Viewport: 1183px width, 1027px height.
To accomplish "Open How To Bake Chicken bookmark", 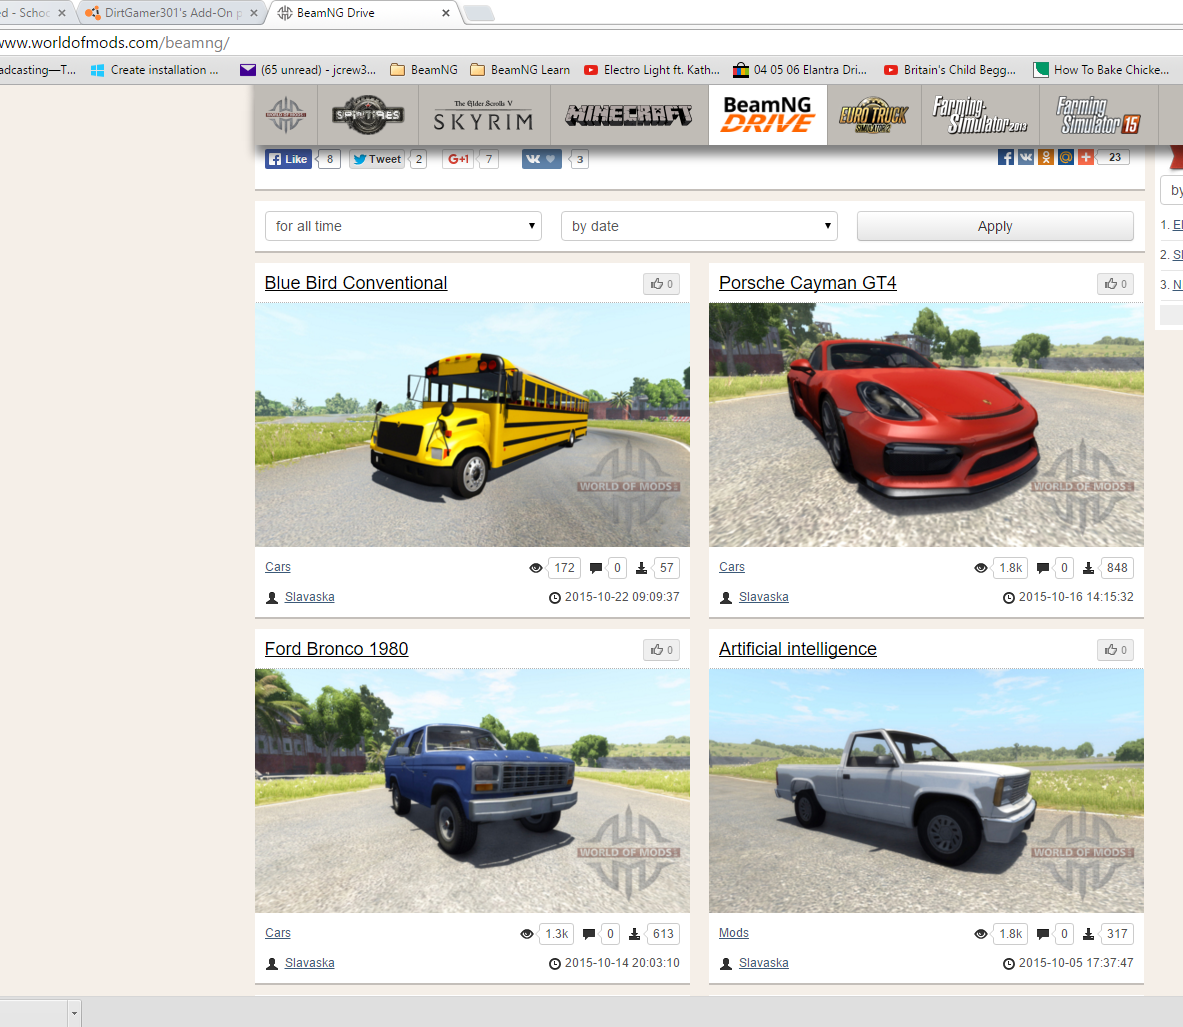I will coord(1102,69).
